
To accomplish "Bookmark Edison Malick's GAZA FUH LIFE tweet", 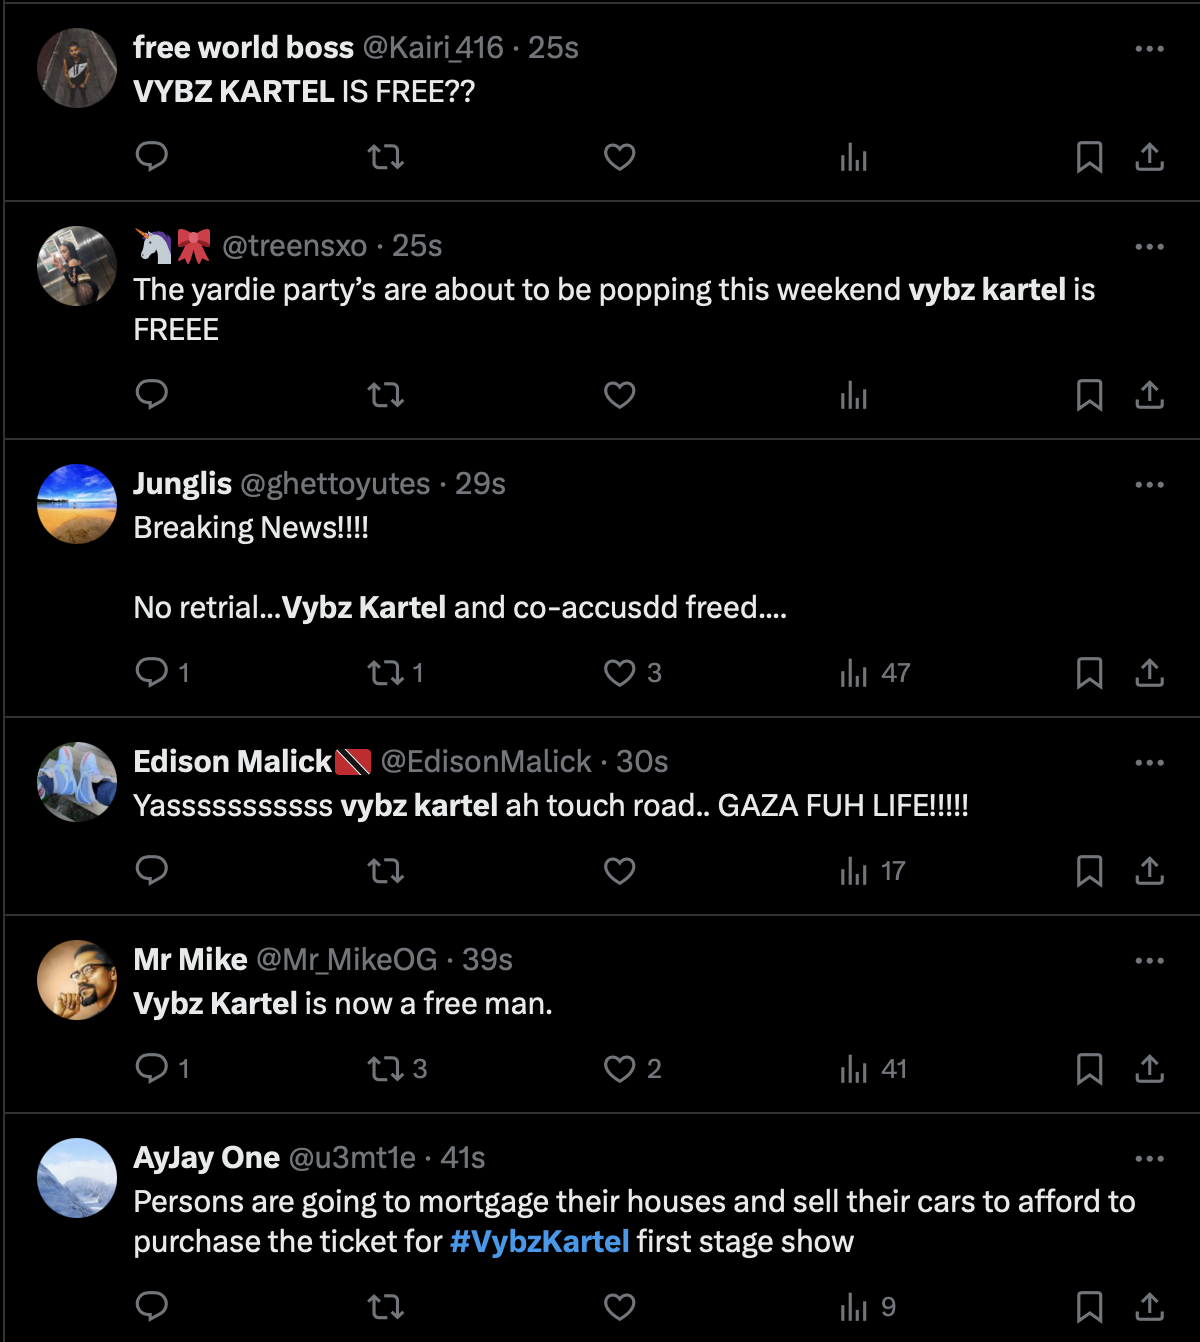I will point(1090,871).
